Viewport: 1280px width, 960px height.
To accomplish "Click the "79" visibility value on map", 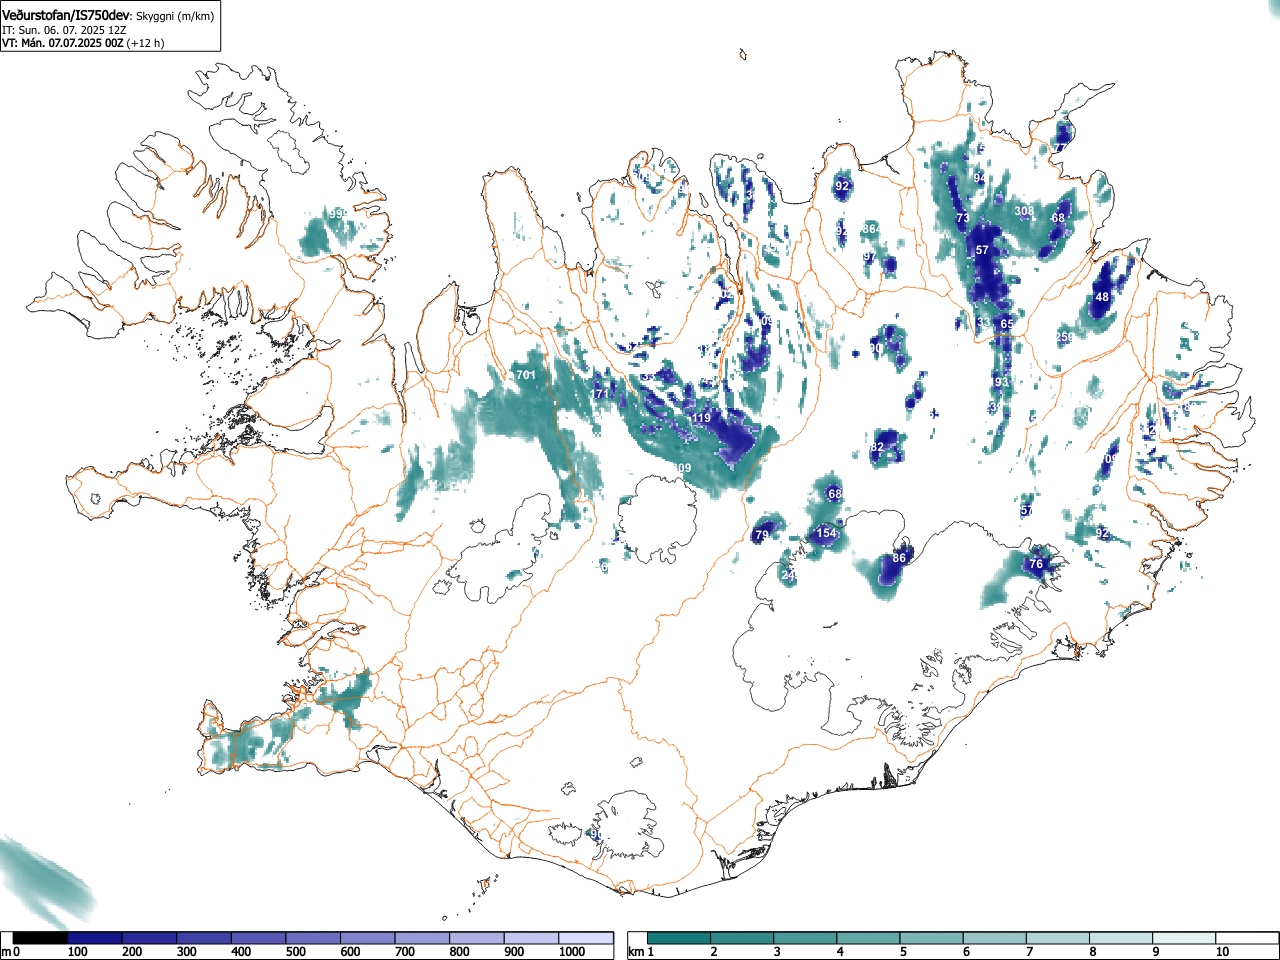I will tap(762, 536).
